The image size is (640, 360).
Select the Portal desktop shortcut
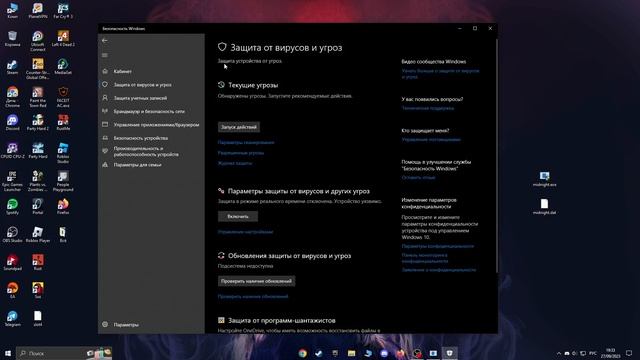38,207
